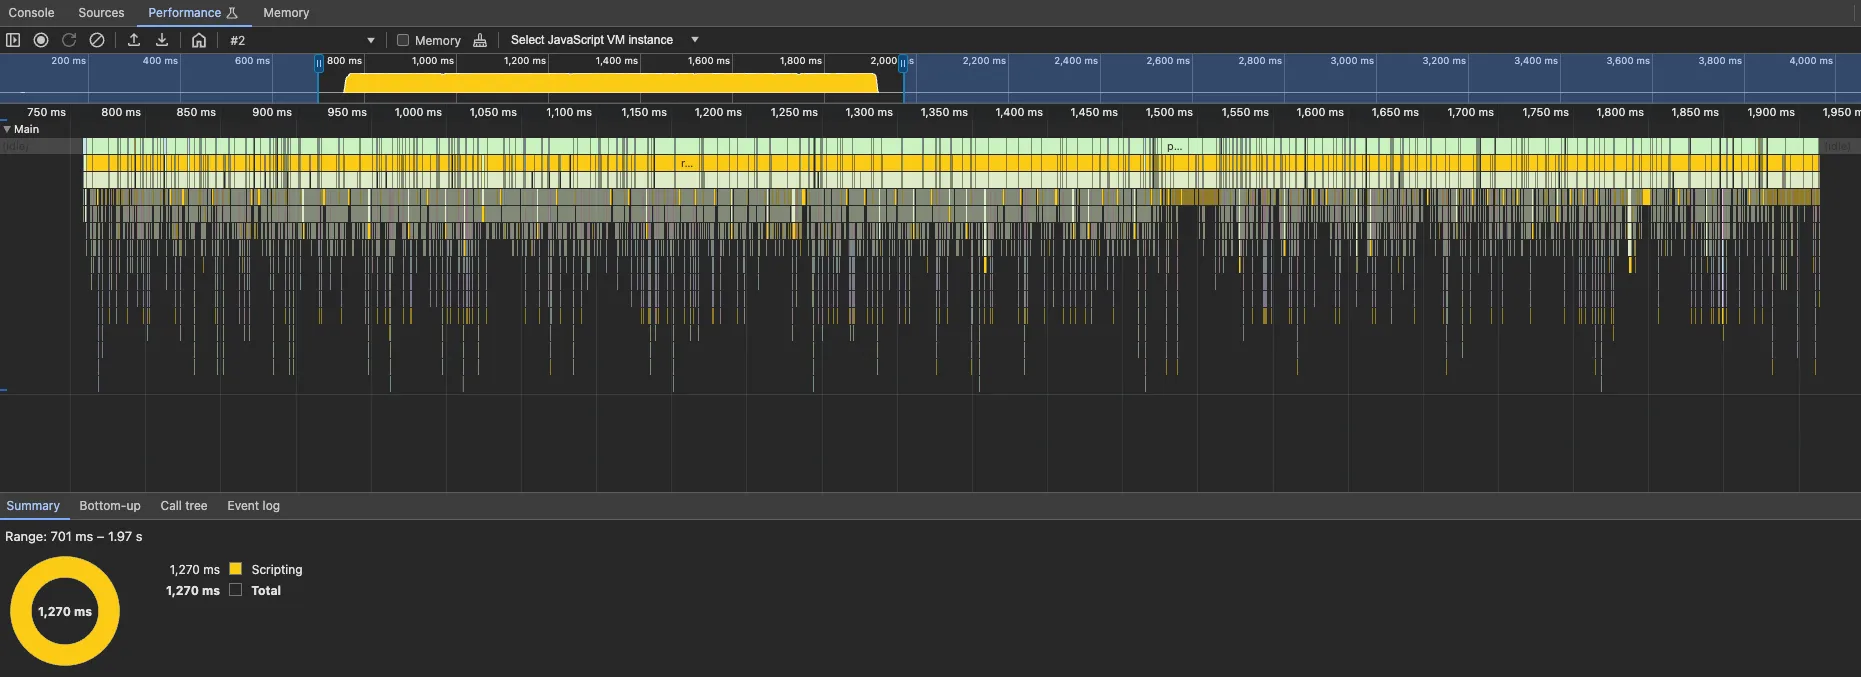Click the 'Scripting' legend label
Screen dimensions: 1861x677
[x=277, y=569]
